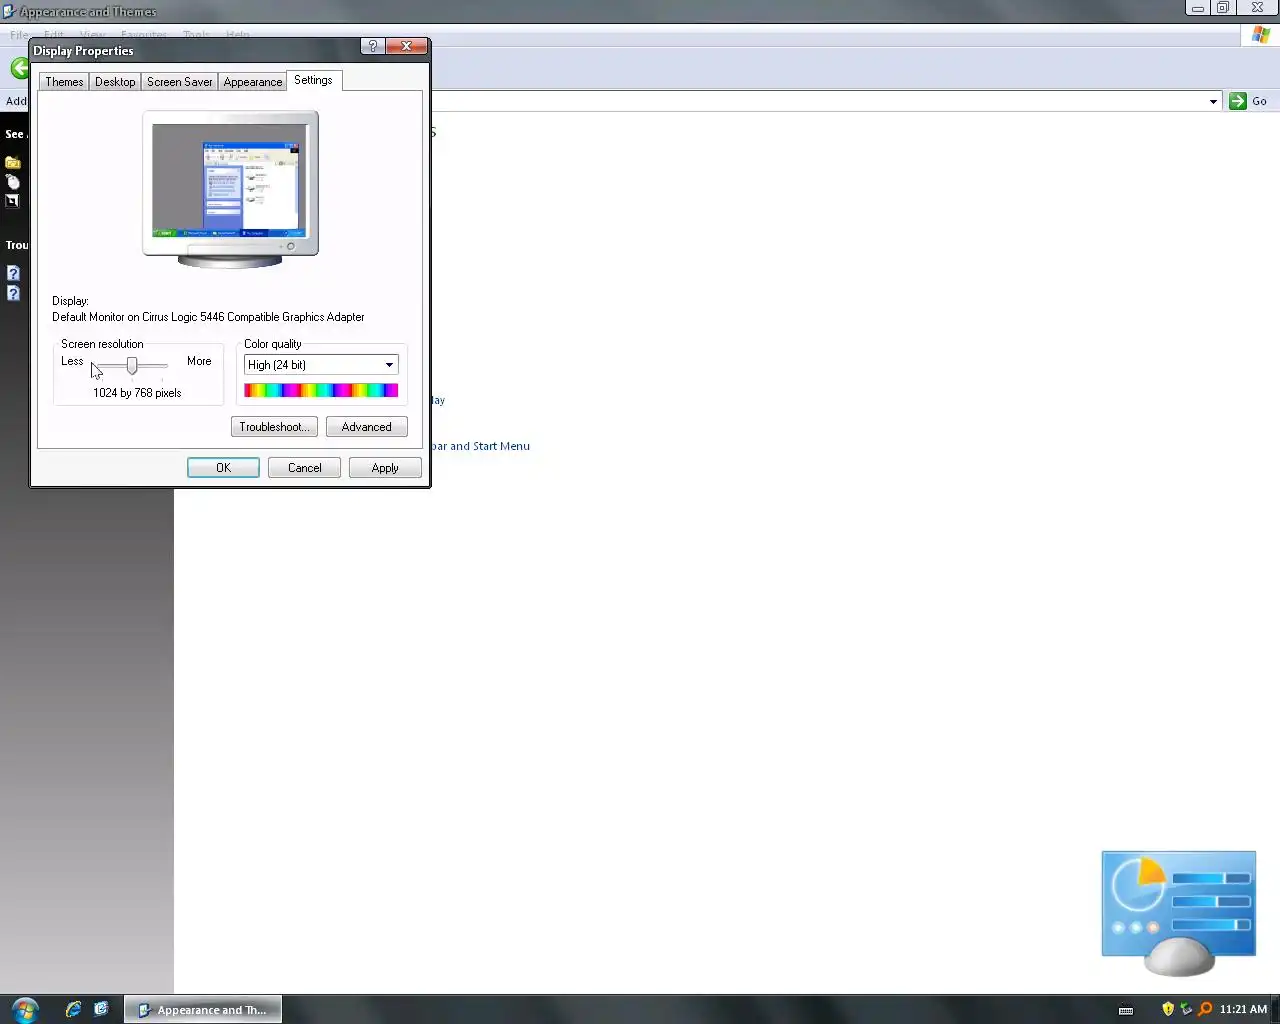Click the Appearance and Themes taskbar button
The image size is (1280, 1024).
click(x=203, y=1010)
